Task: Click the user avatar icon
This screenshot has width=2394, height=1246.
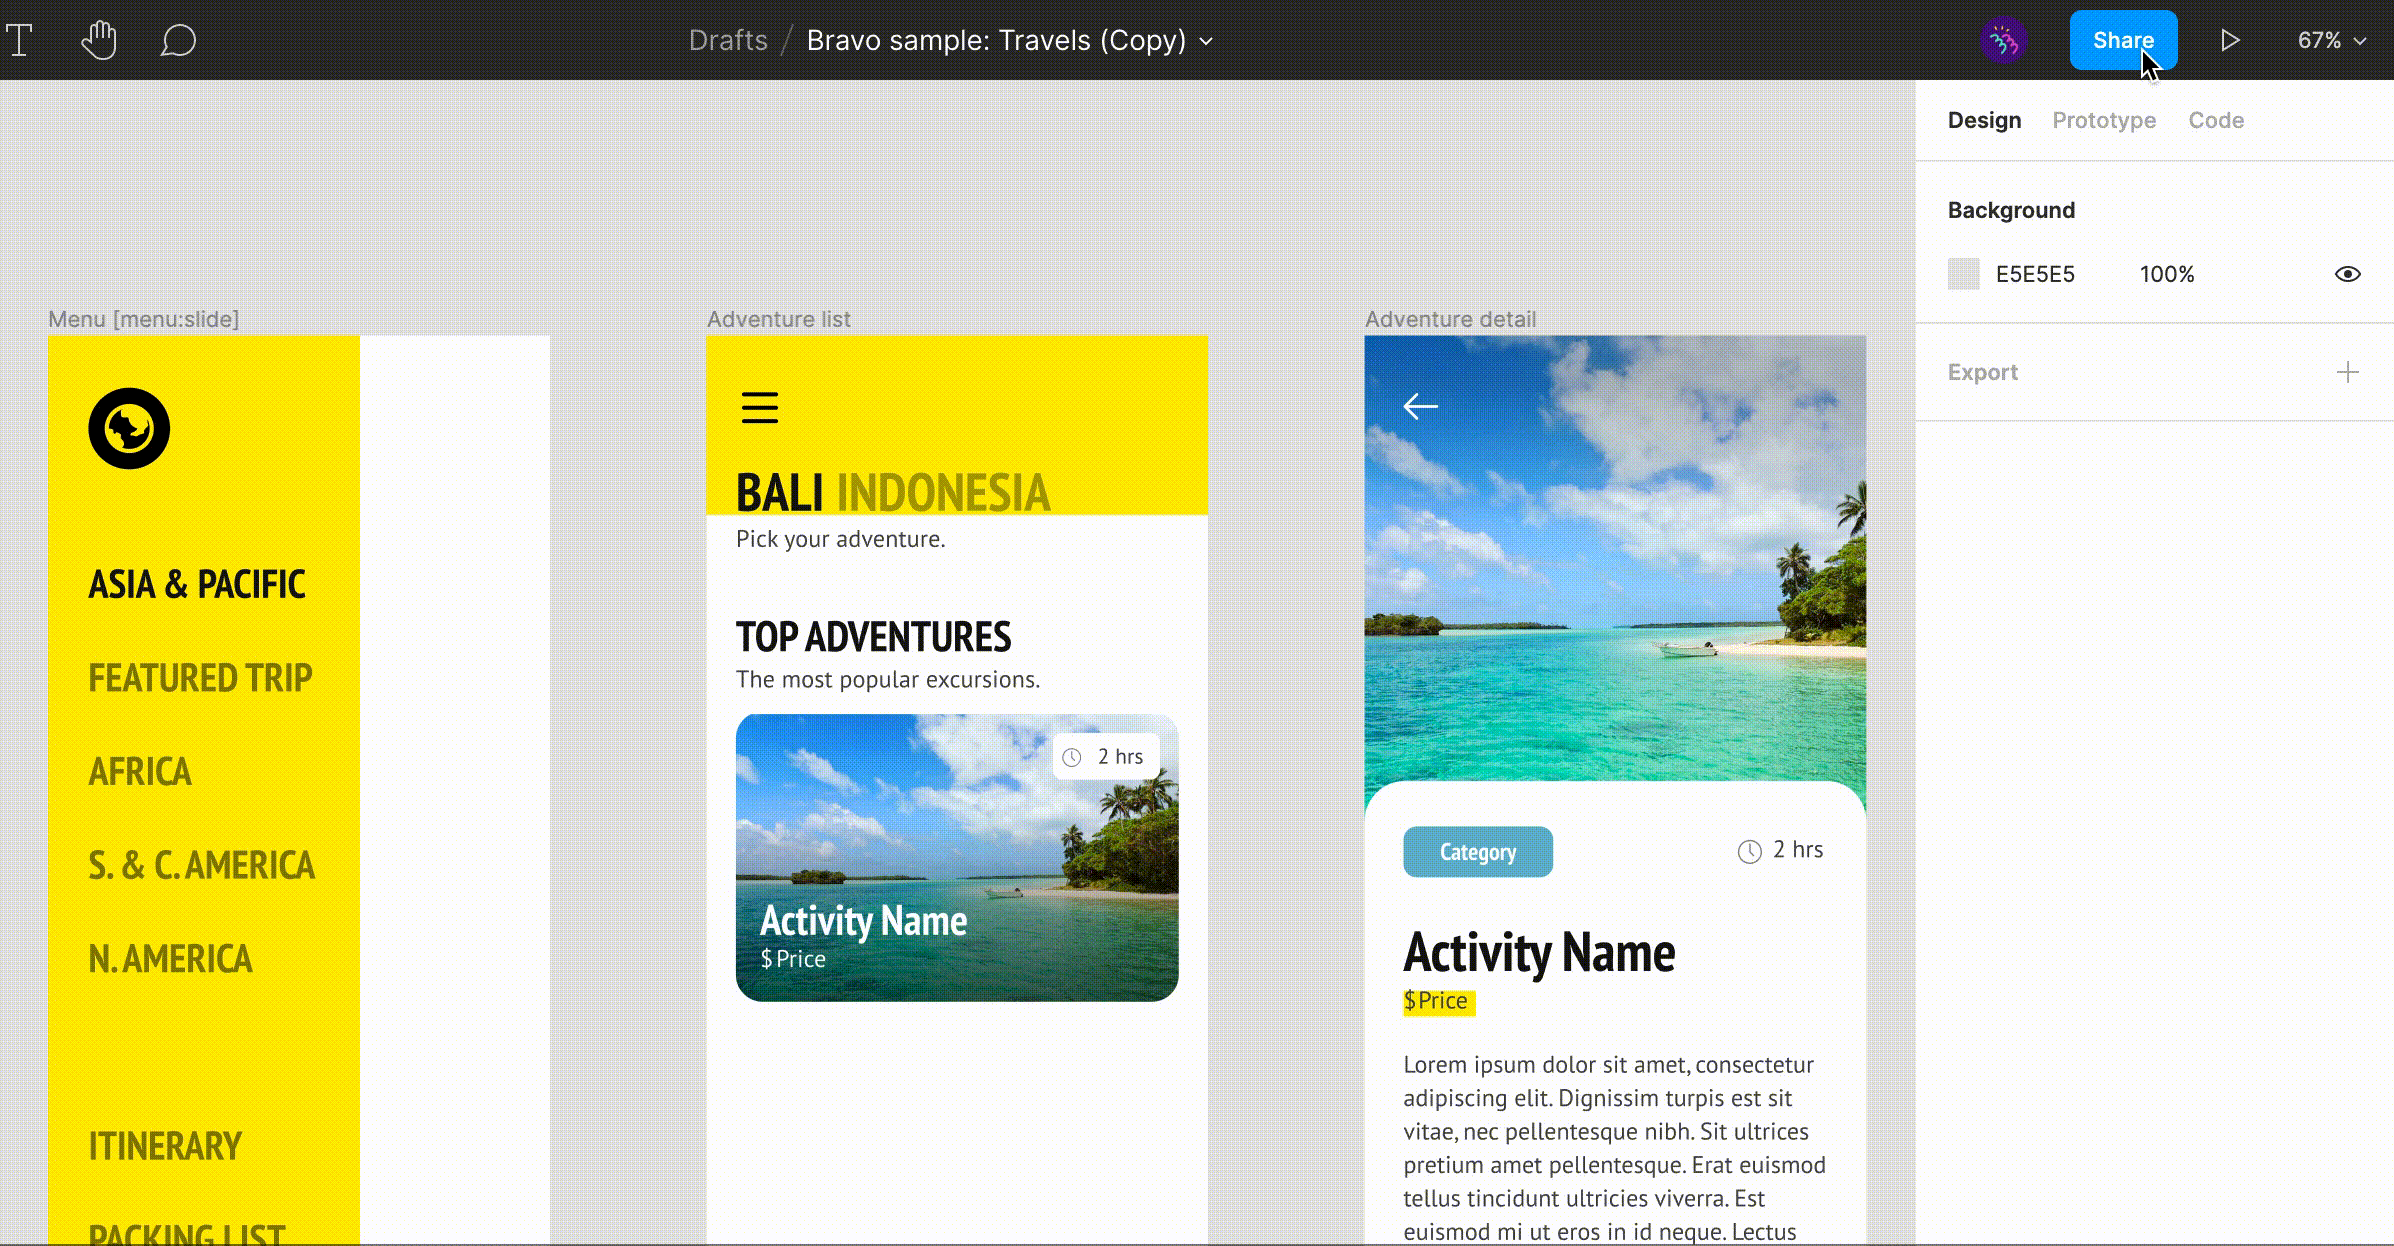Action: (2003, 40)
